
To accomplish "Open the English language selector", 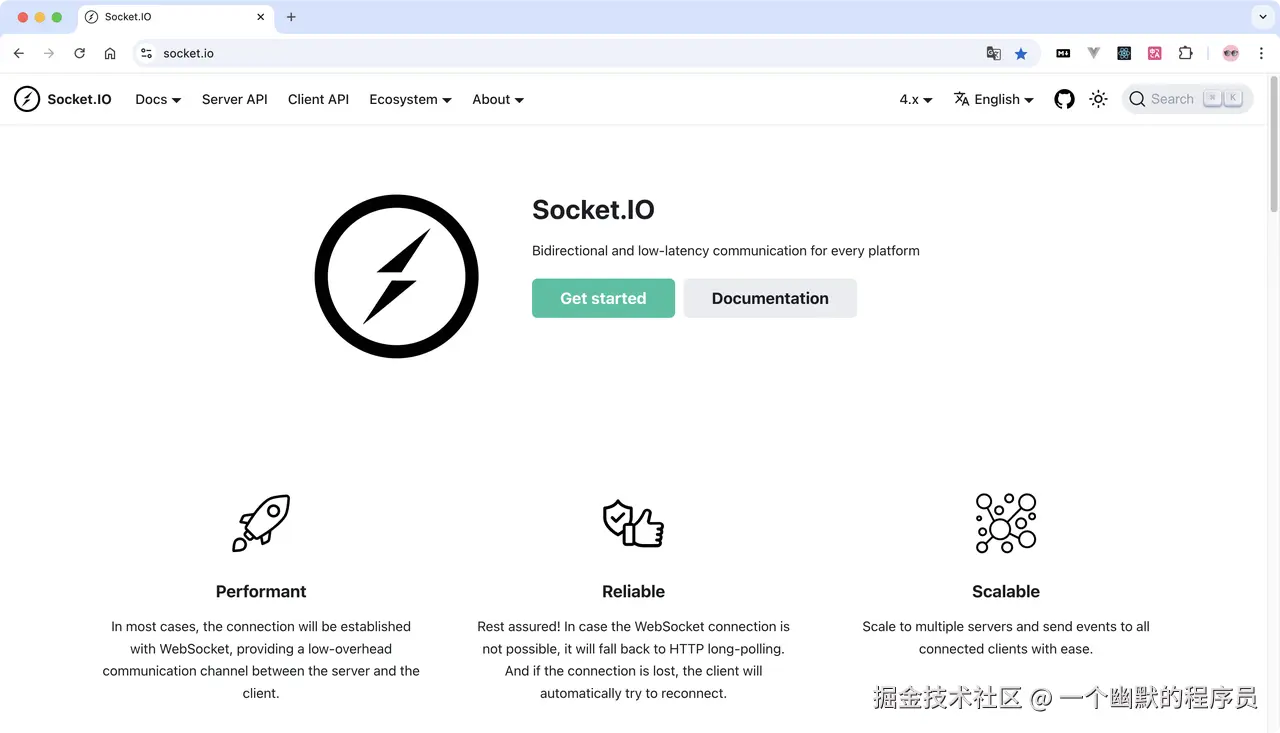I will 993,99.
